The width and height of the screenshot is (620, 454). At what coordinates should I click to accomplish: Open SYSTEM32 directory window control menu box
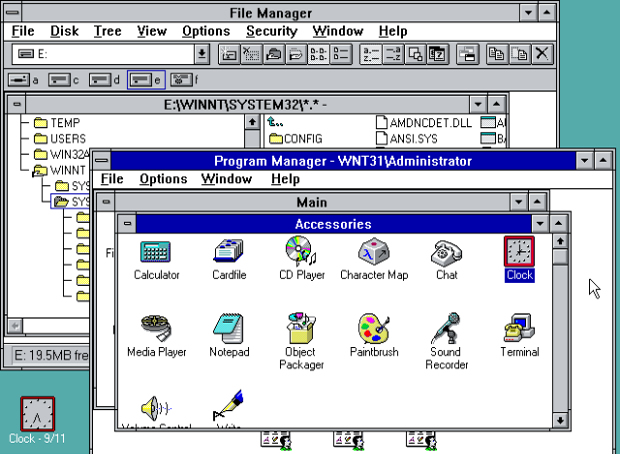pos(17,104)
